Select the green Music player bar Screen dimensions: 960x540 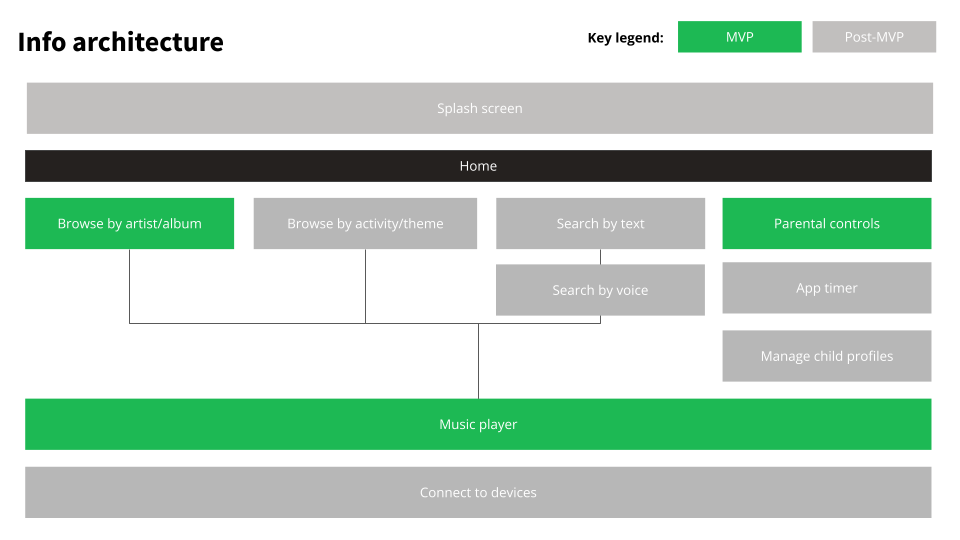(478, 424)
